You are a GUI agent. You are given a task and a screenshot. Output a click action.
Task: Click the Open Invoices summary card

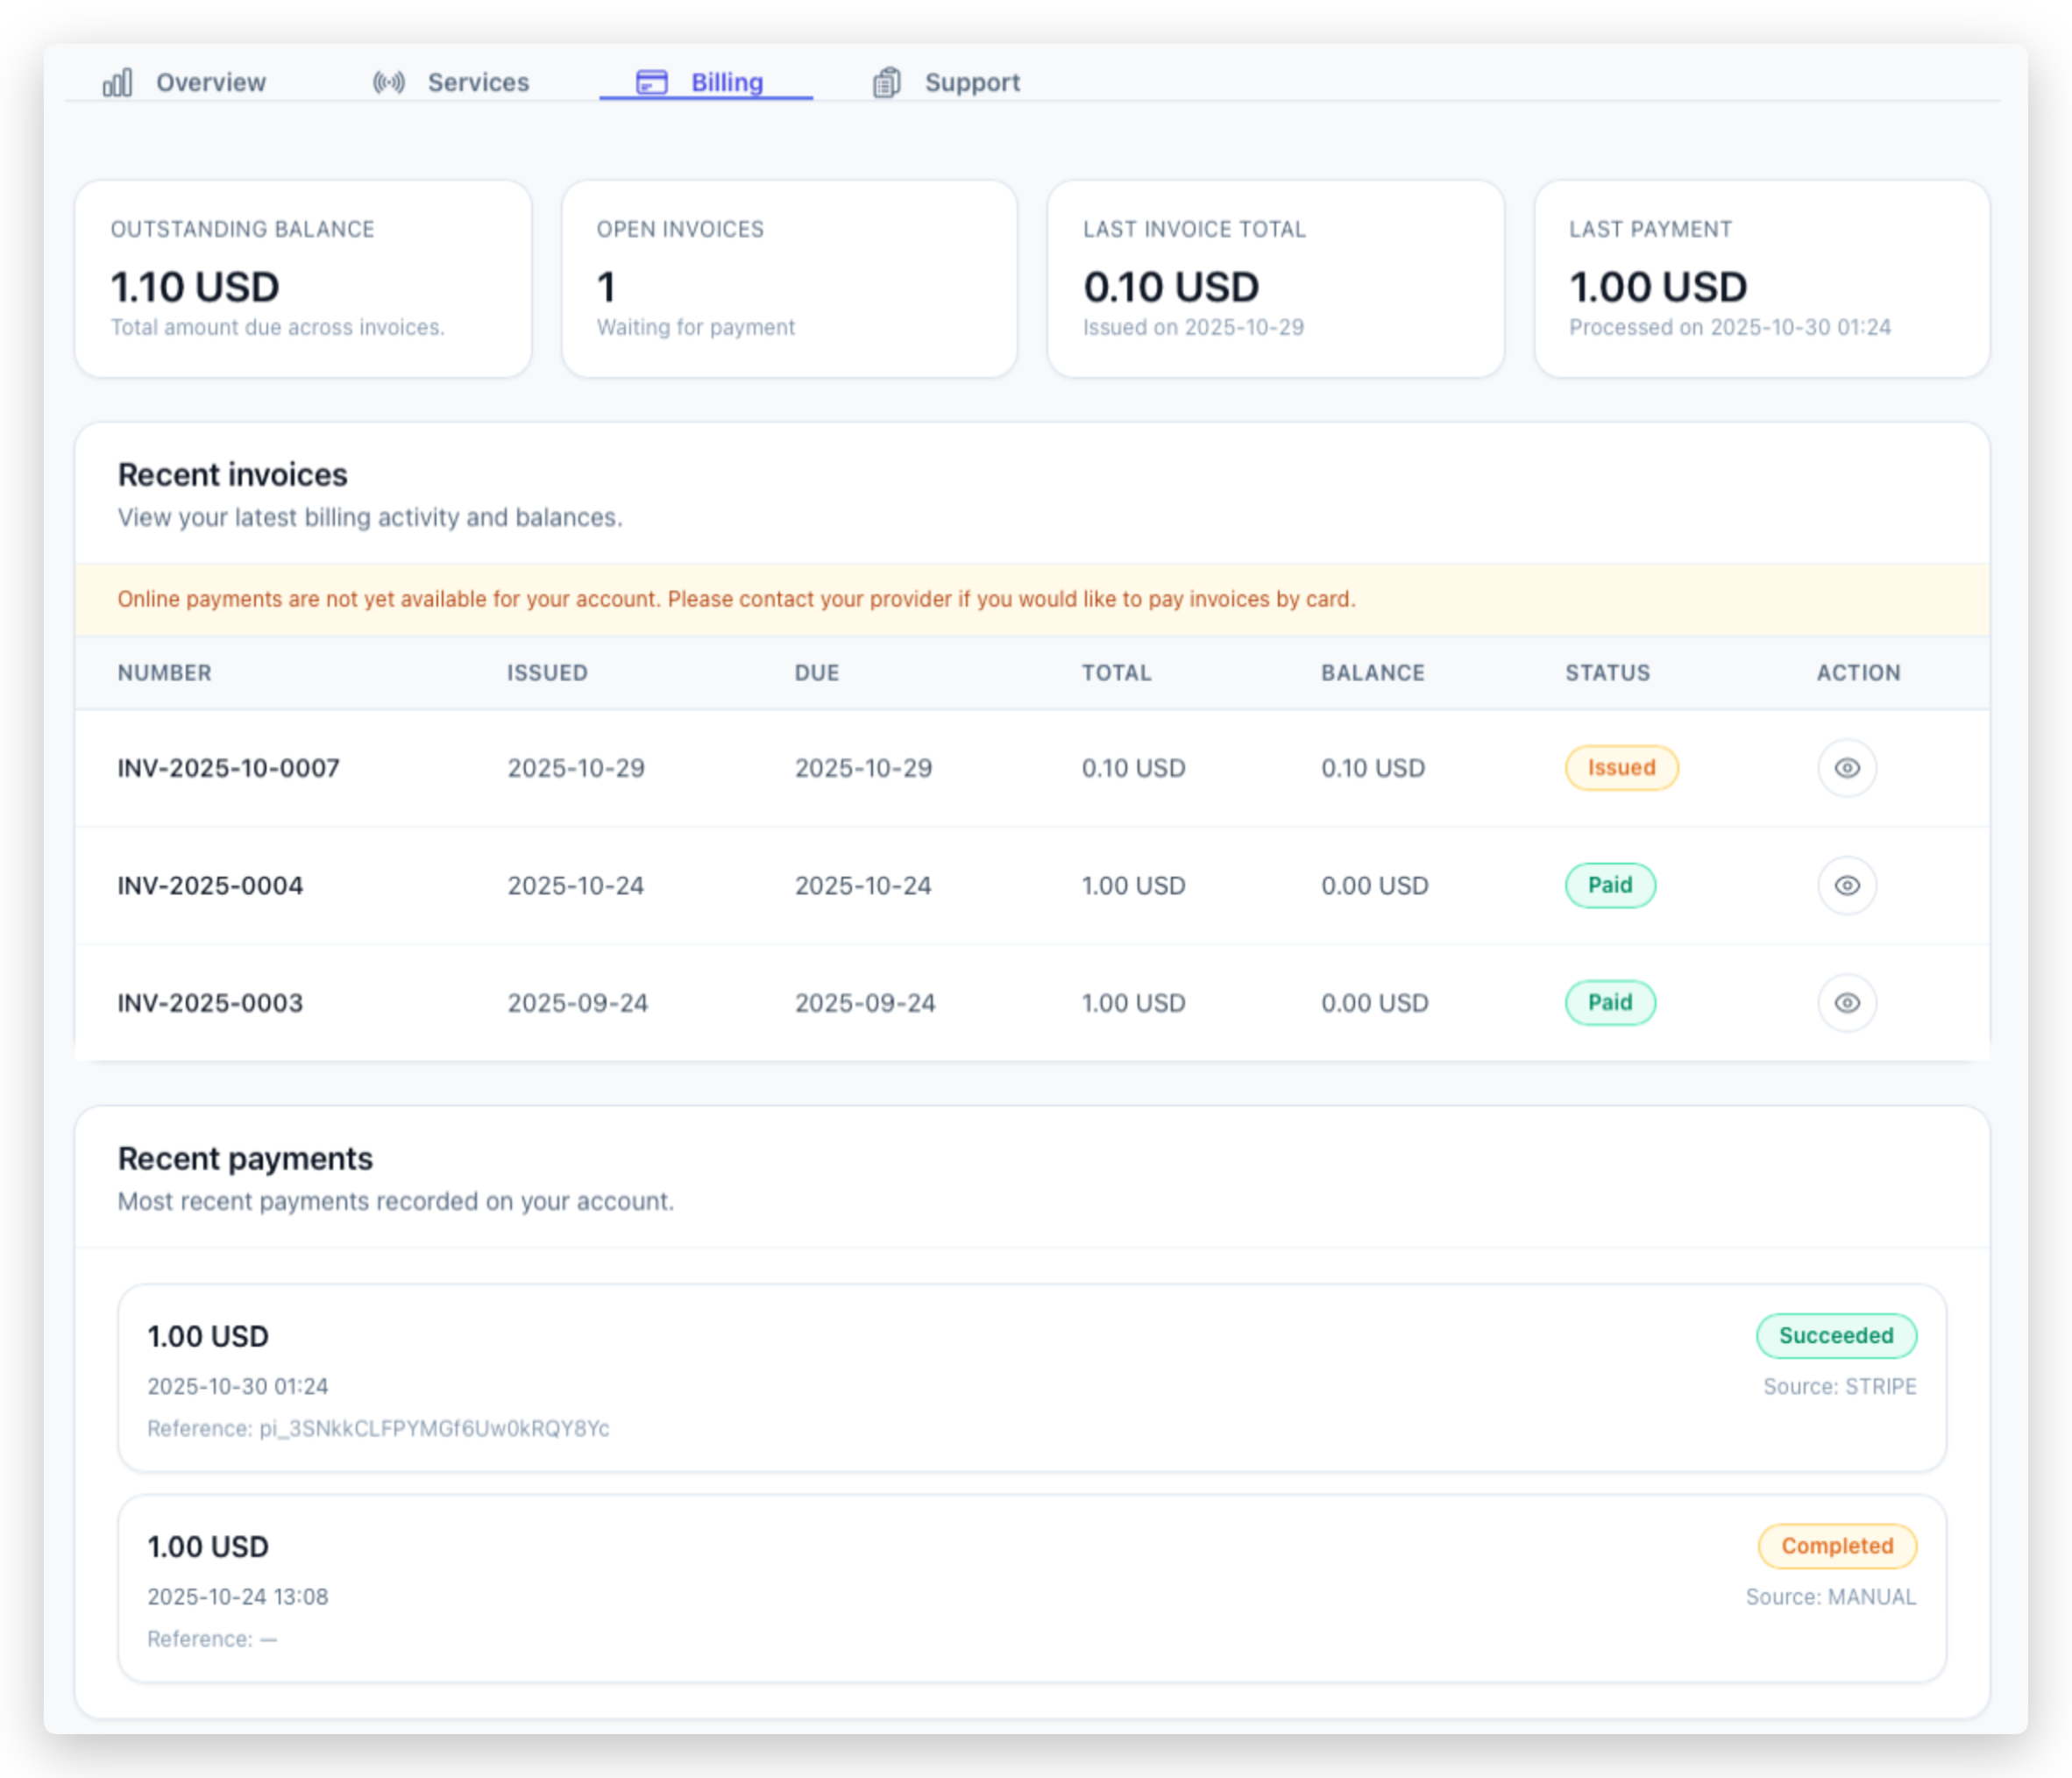click(789, 279)
